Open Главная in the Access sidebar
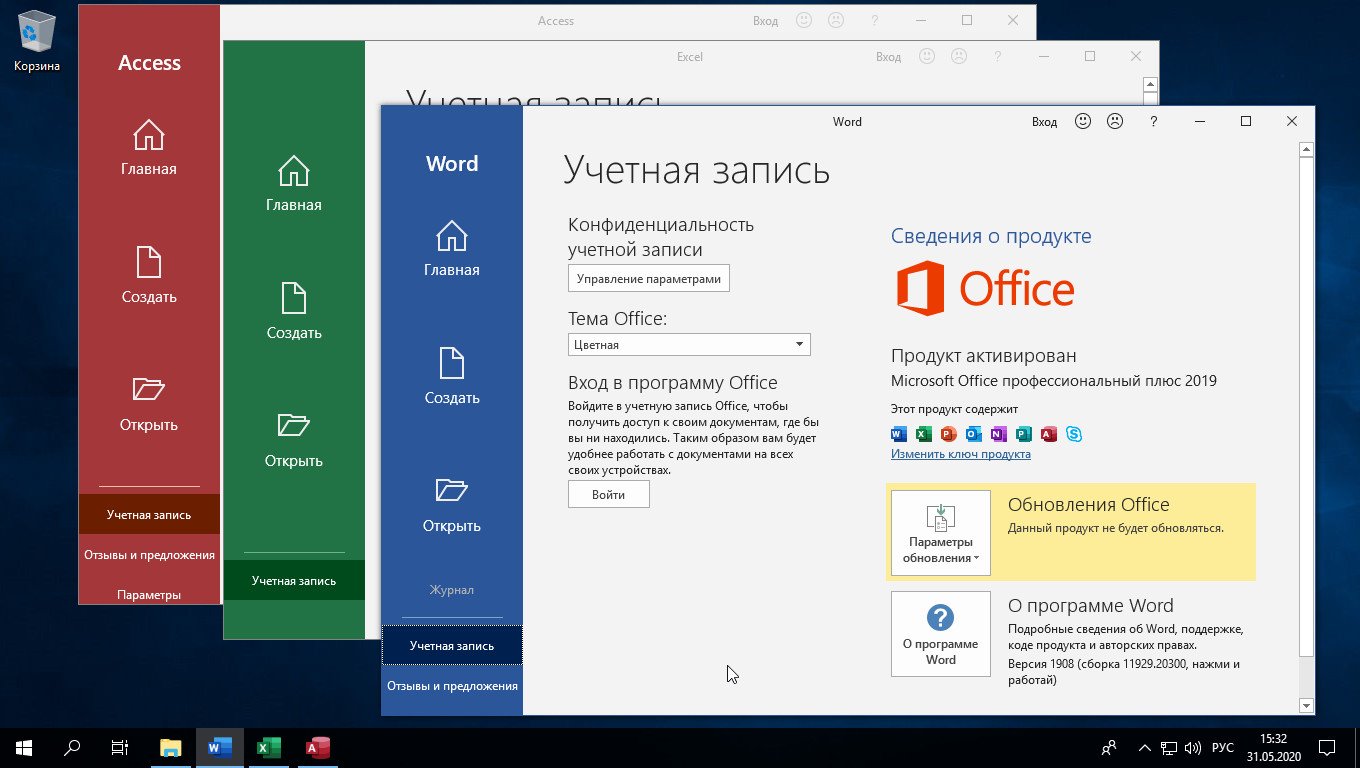The height and width of the screenshot is (768, 1360). point(149,148)
